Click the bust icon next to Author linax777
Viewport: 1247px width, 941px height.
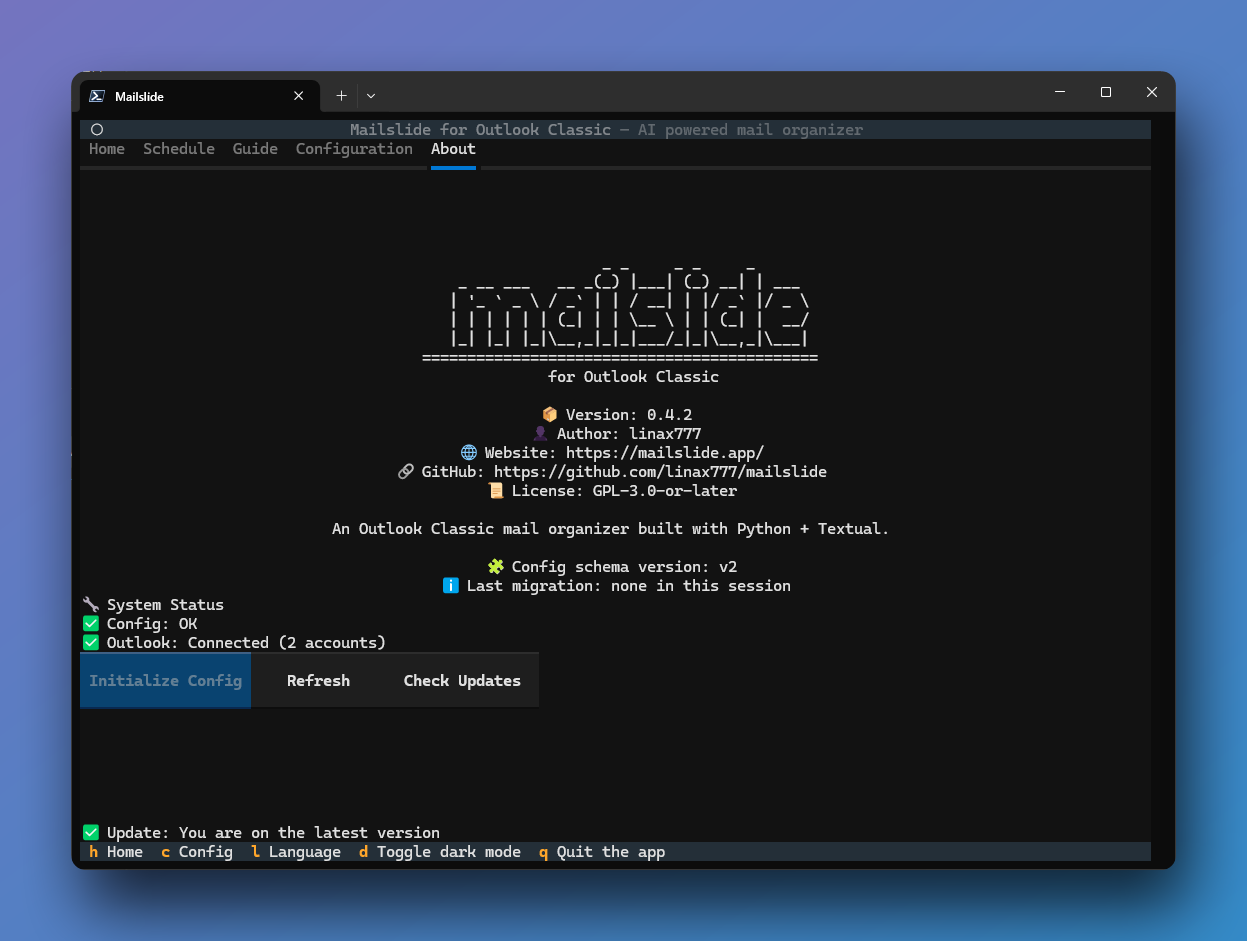(541, 433)
